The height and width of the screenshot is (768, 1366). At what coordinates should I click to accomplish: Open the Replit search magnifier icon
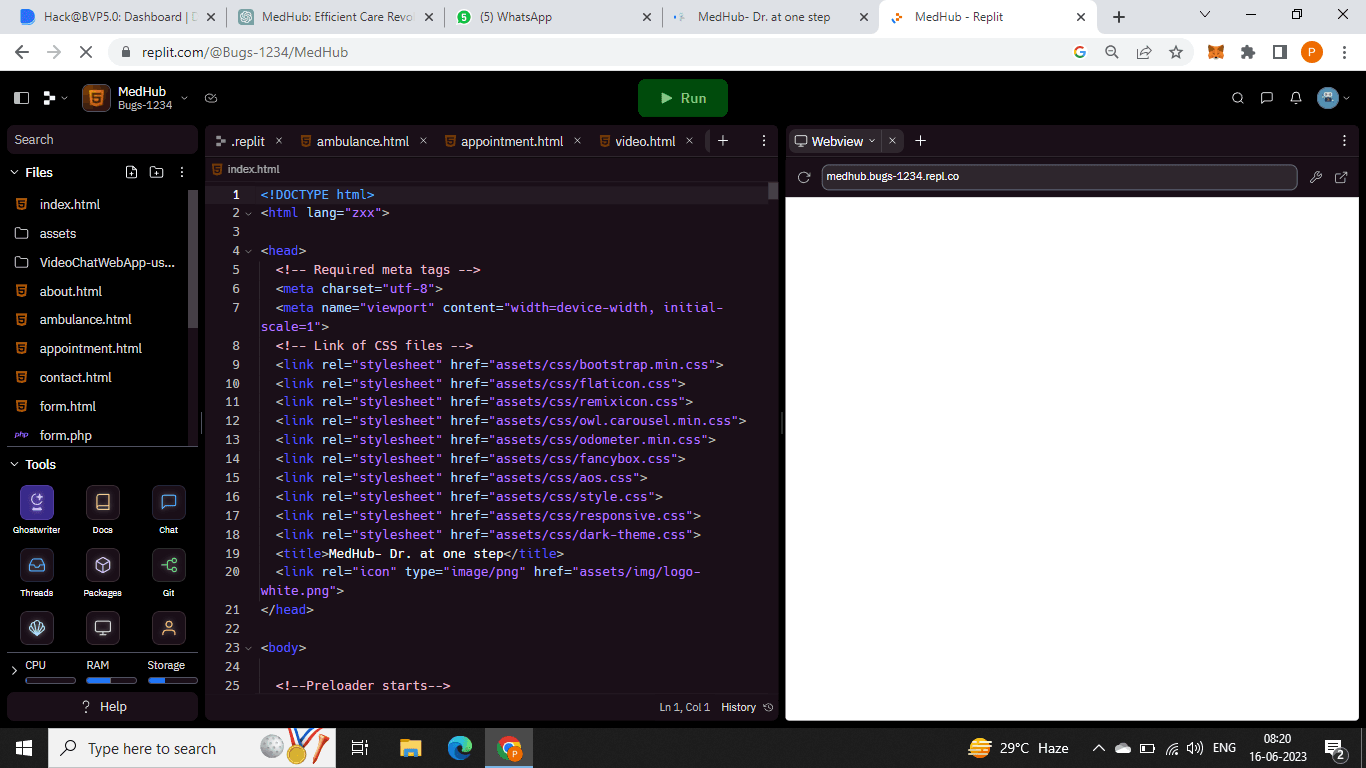1238,98
